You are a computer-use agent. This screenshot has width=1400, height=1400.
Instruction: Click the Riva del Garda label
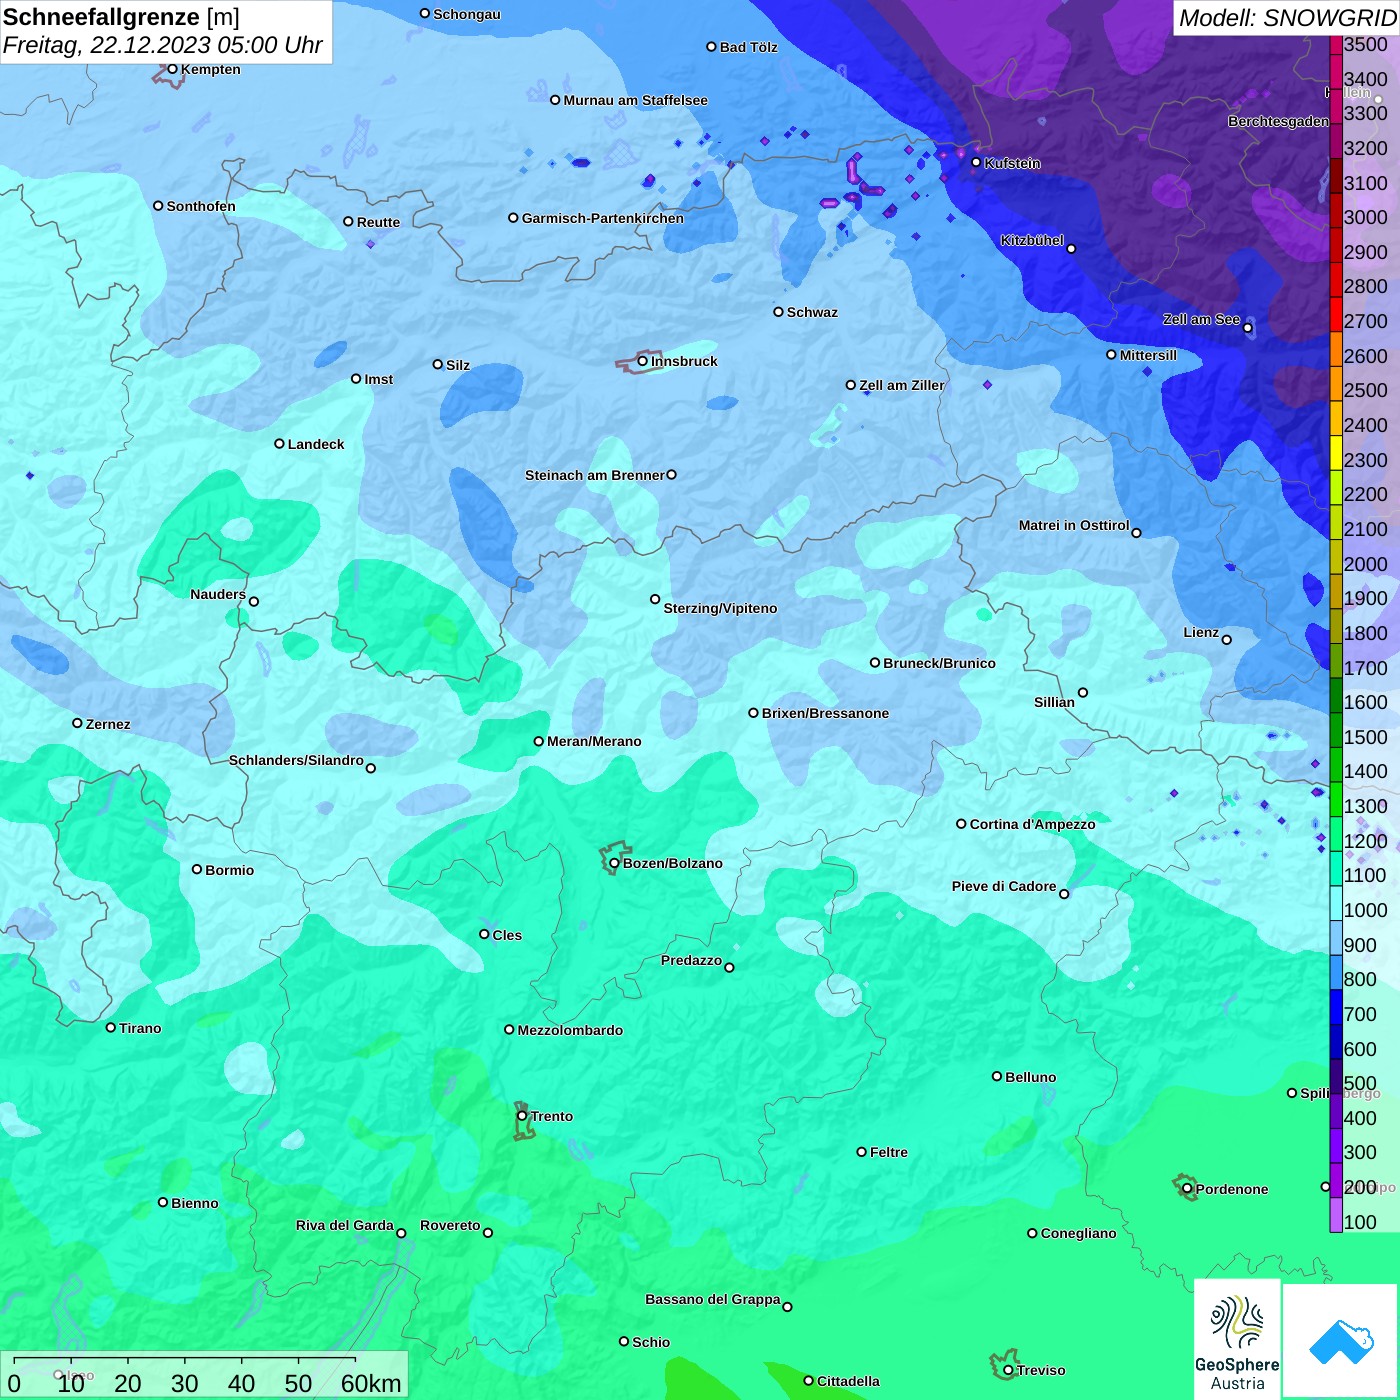[345, 1225]
